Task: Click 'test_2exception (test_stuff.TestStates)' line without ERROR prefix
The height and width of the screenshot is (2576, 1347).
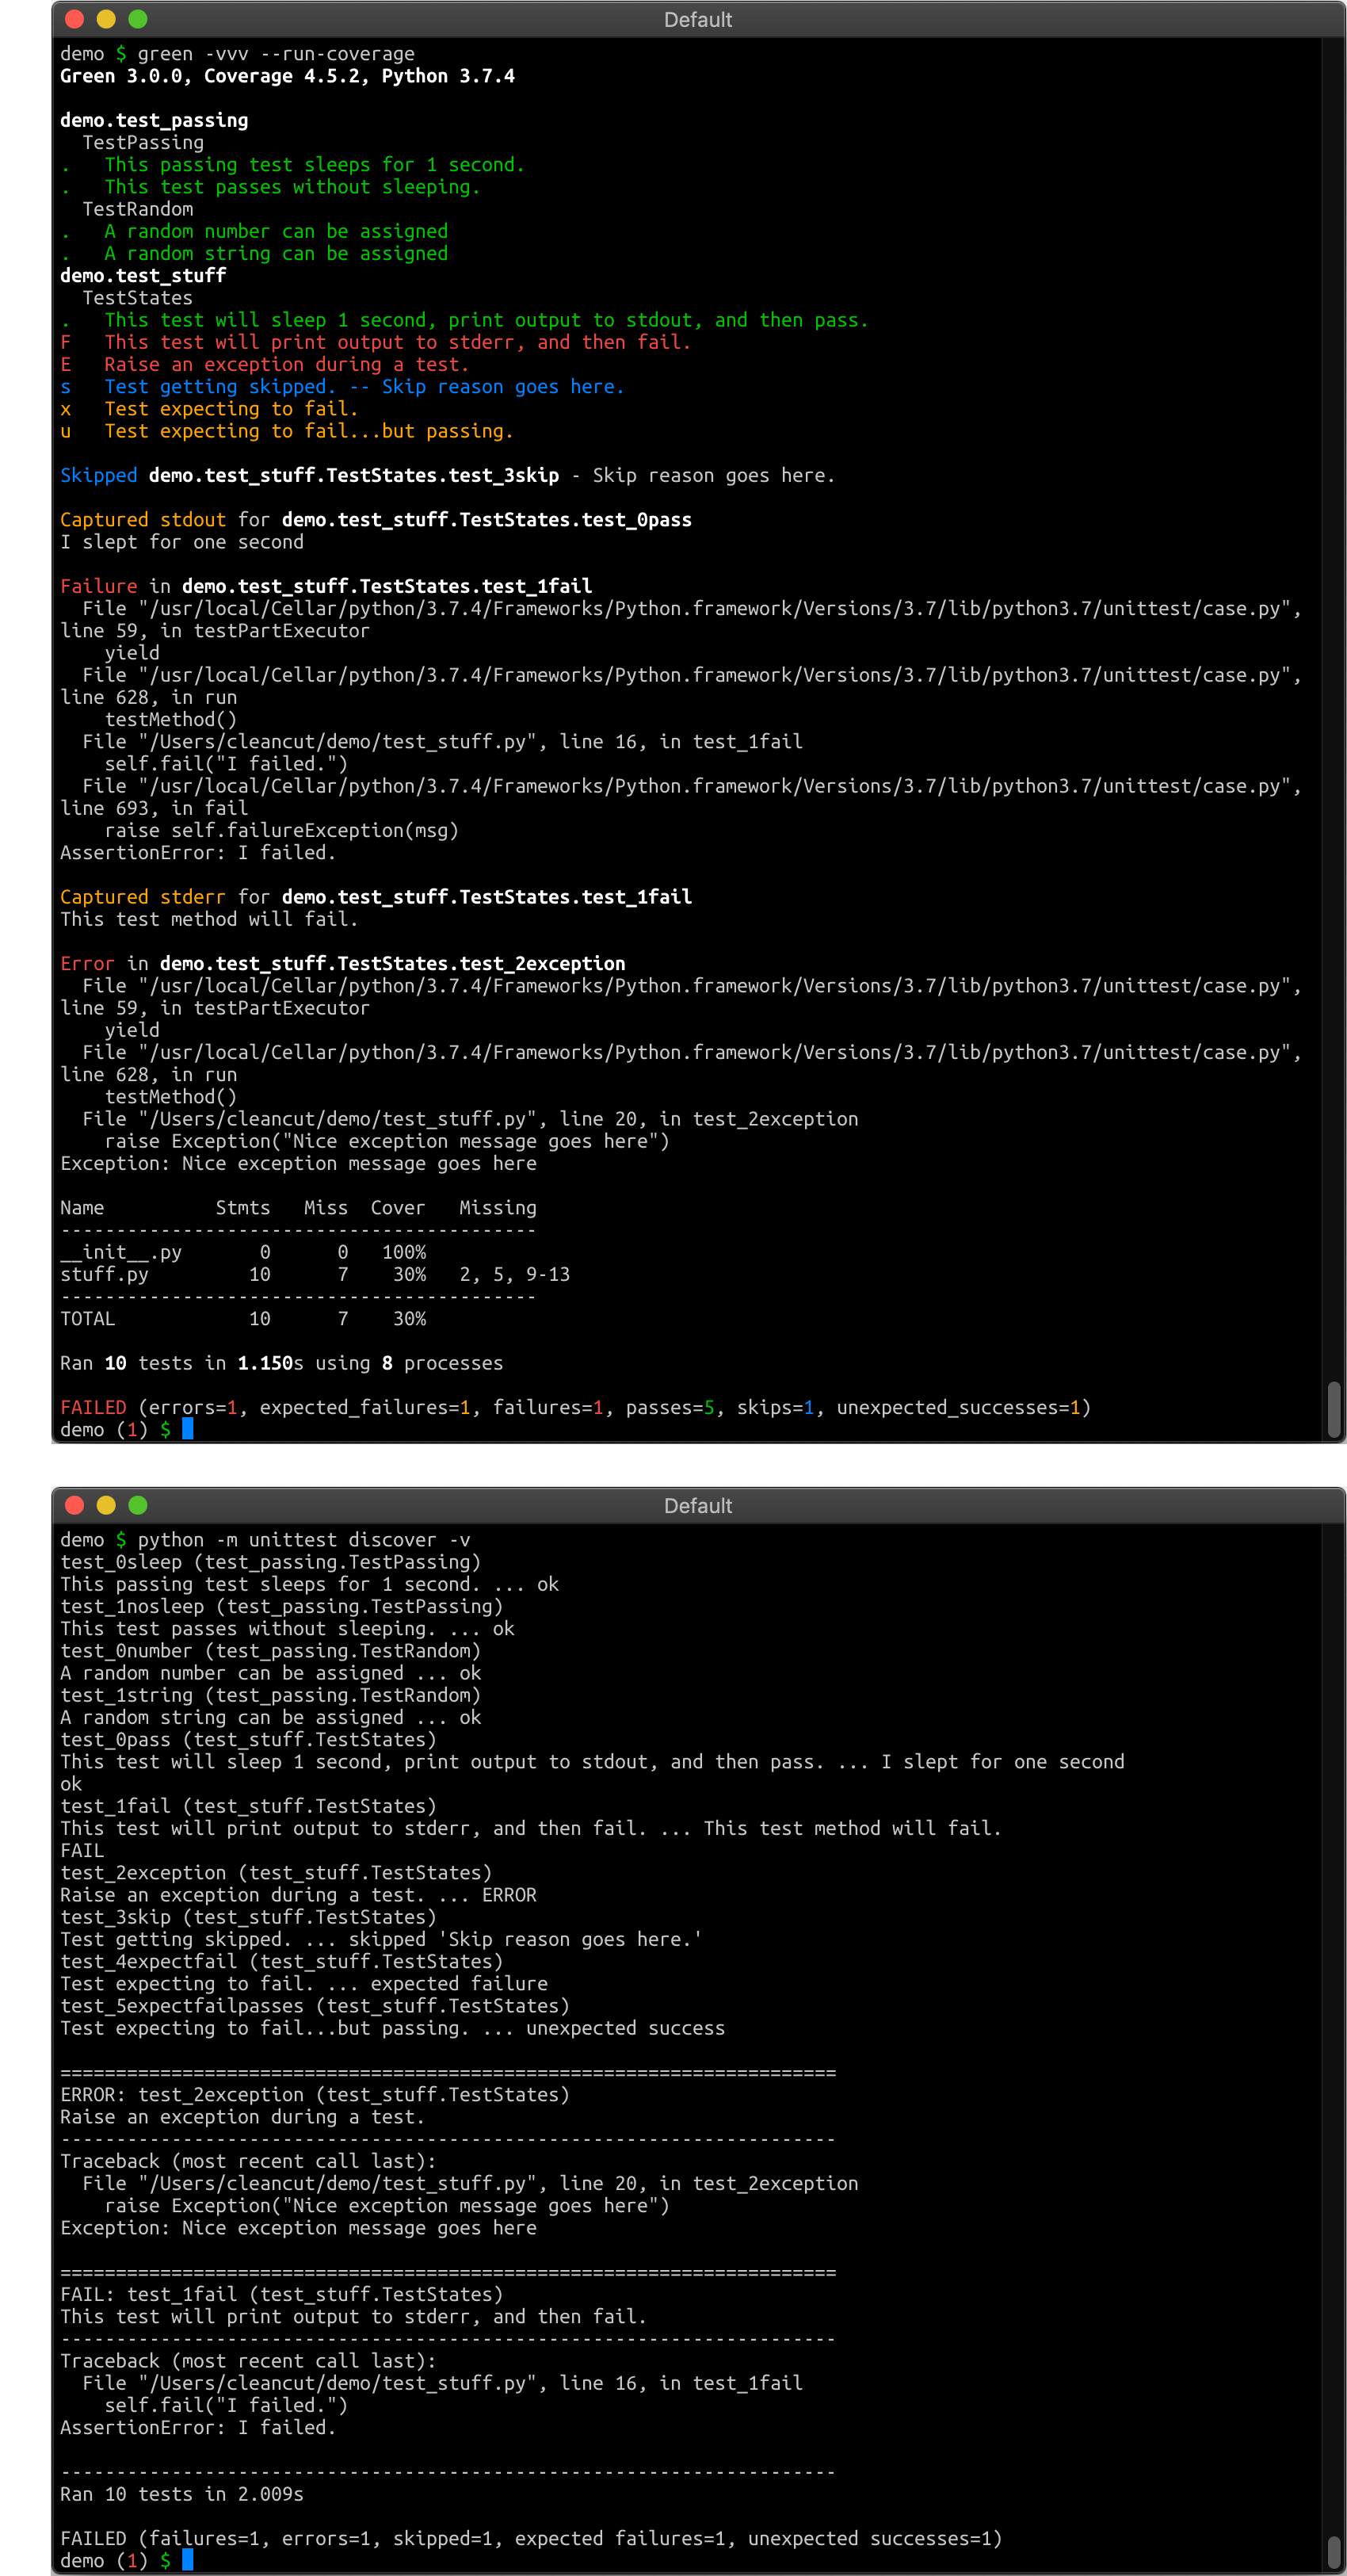Action: point(276,1872)
